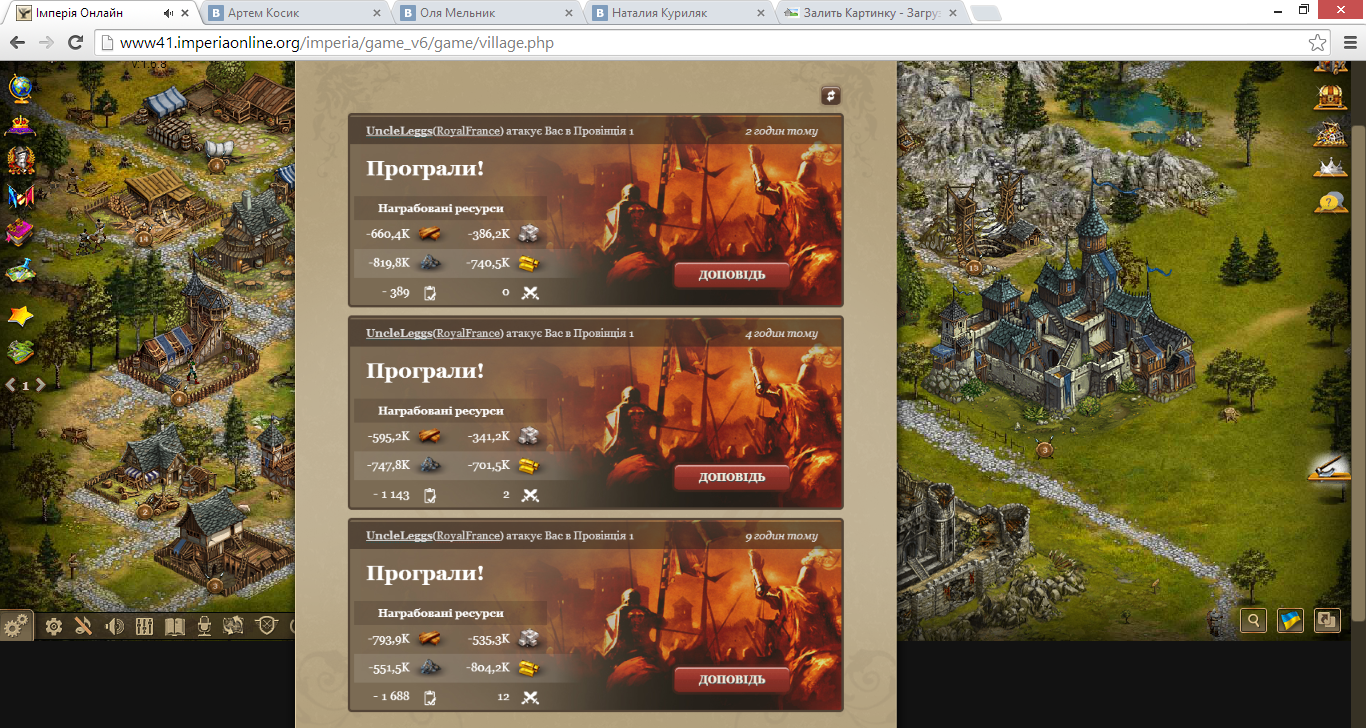The image size is (1366, 728).
Task: Toggle music off with crossed note icon
Action: point(84,626)
